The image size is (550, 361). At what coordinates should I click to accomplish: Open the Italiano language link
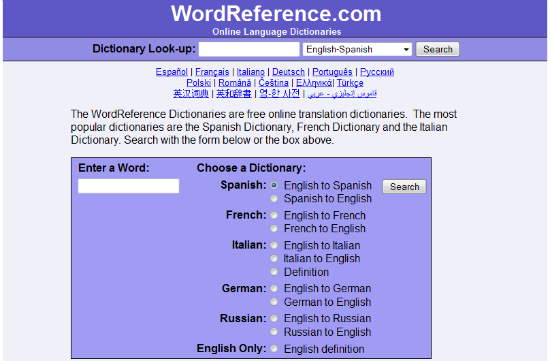click(x=250, y=72)
